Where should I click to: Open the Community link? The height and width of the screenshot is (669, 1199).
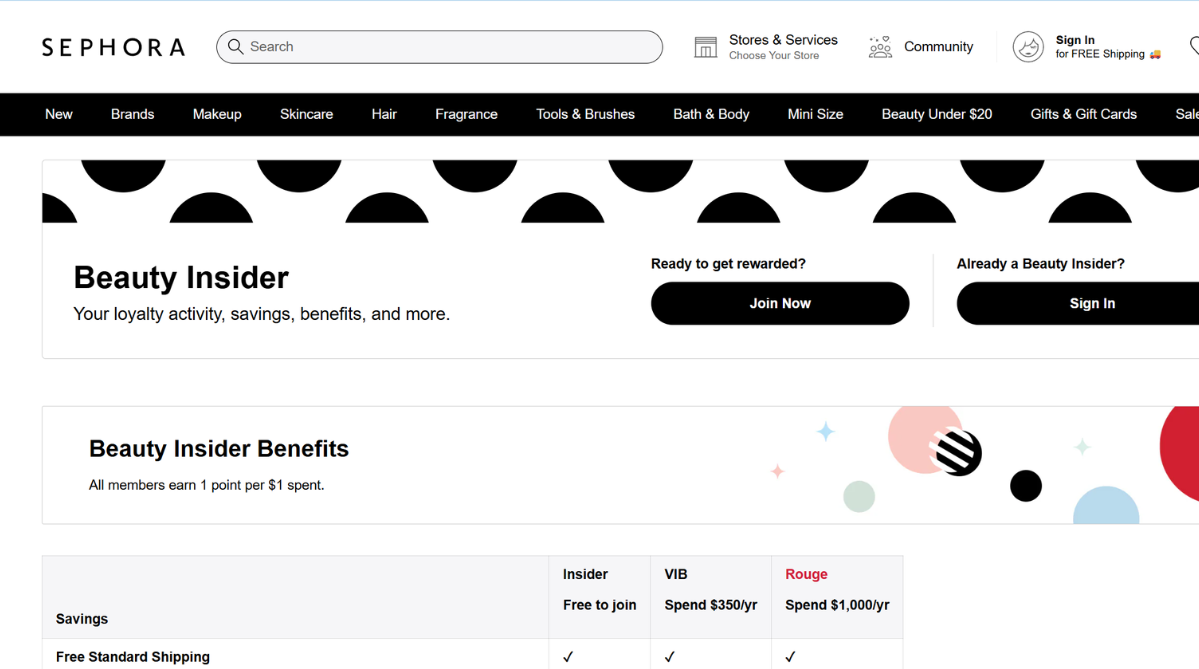pos(938,47)
